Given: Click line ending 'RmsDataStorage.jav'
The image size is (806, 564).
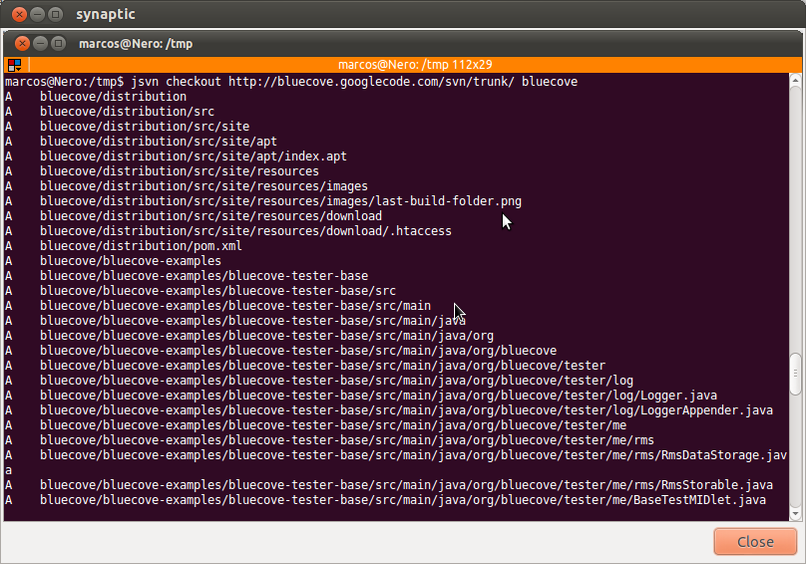Looking at the screenshot, I should (413, 455).
